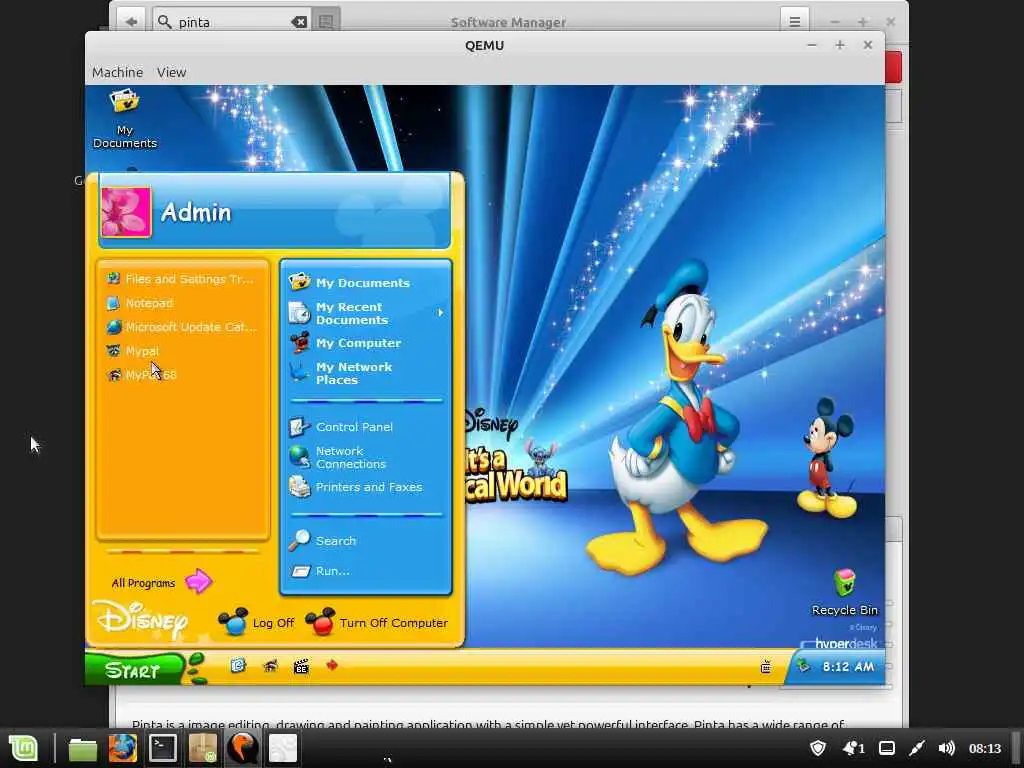Open Network Connections entry
This screenshot has height=768, width=1024.
coord(338,457)
